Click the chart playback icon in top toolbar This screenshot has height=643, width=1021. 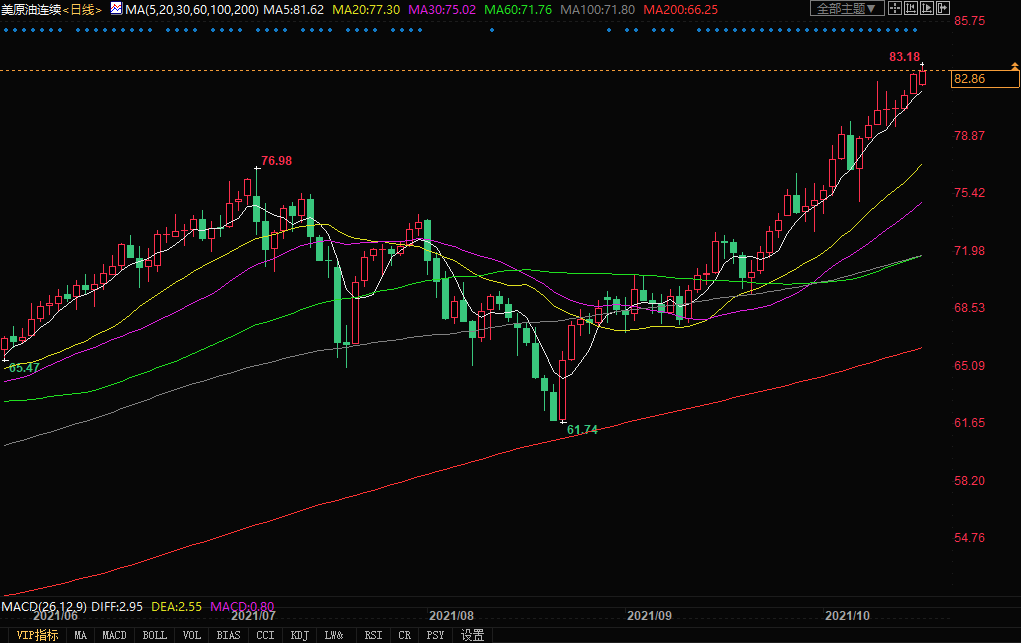(x=926, y=9)
